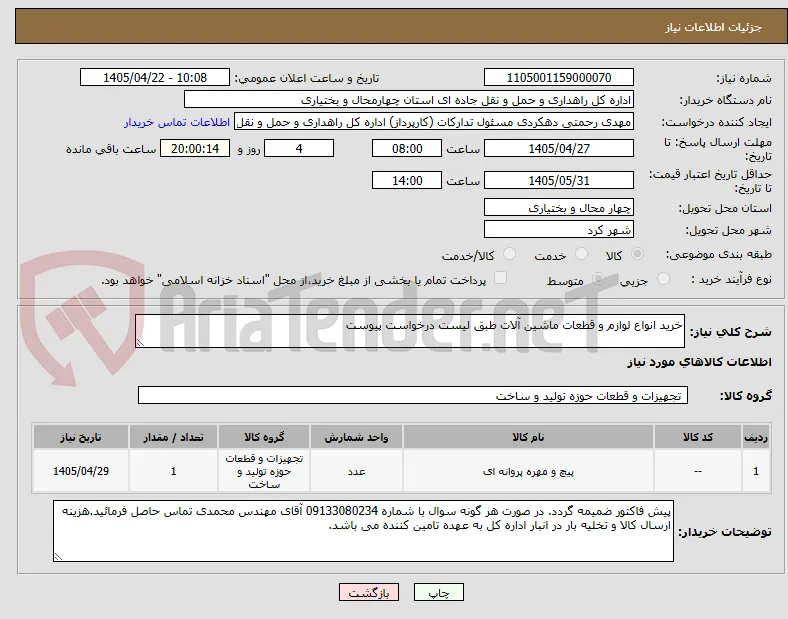
Task: Click the announcement date field 1405/04/22
Action: tap(155, 78)
